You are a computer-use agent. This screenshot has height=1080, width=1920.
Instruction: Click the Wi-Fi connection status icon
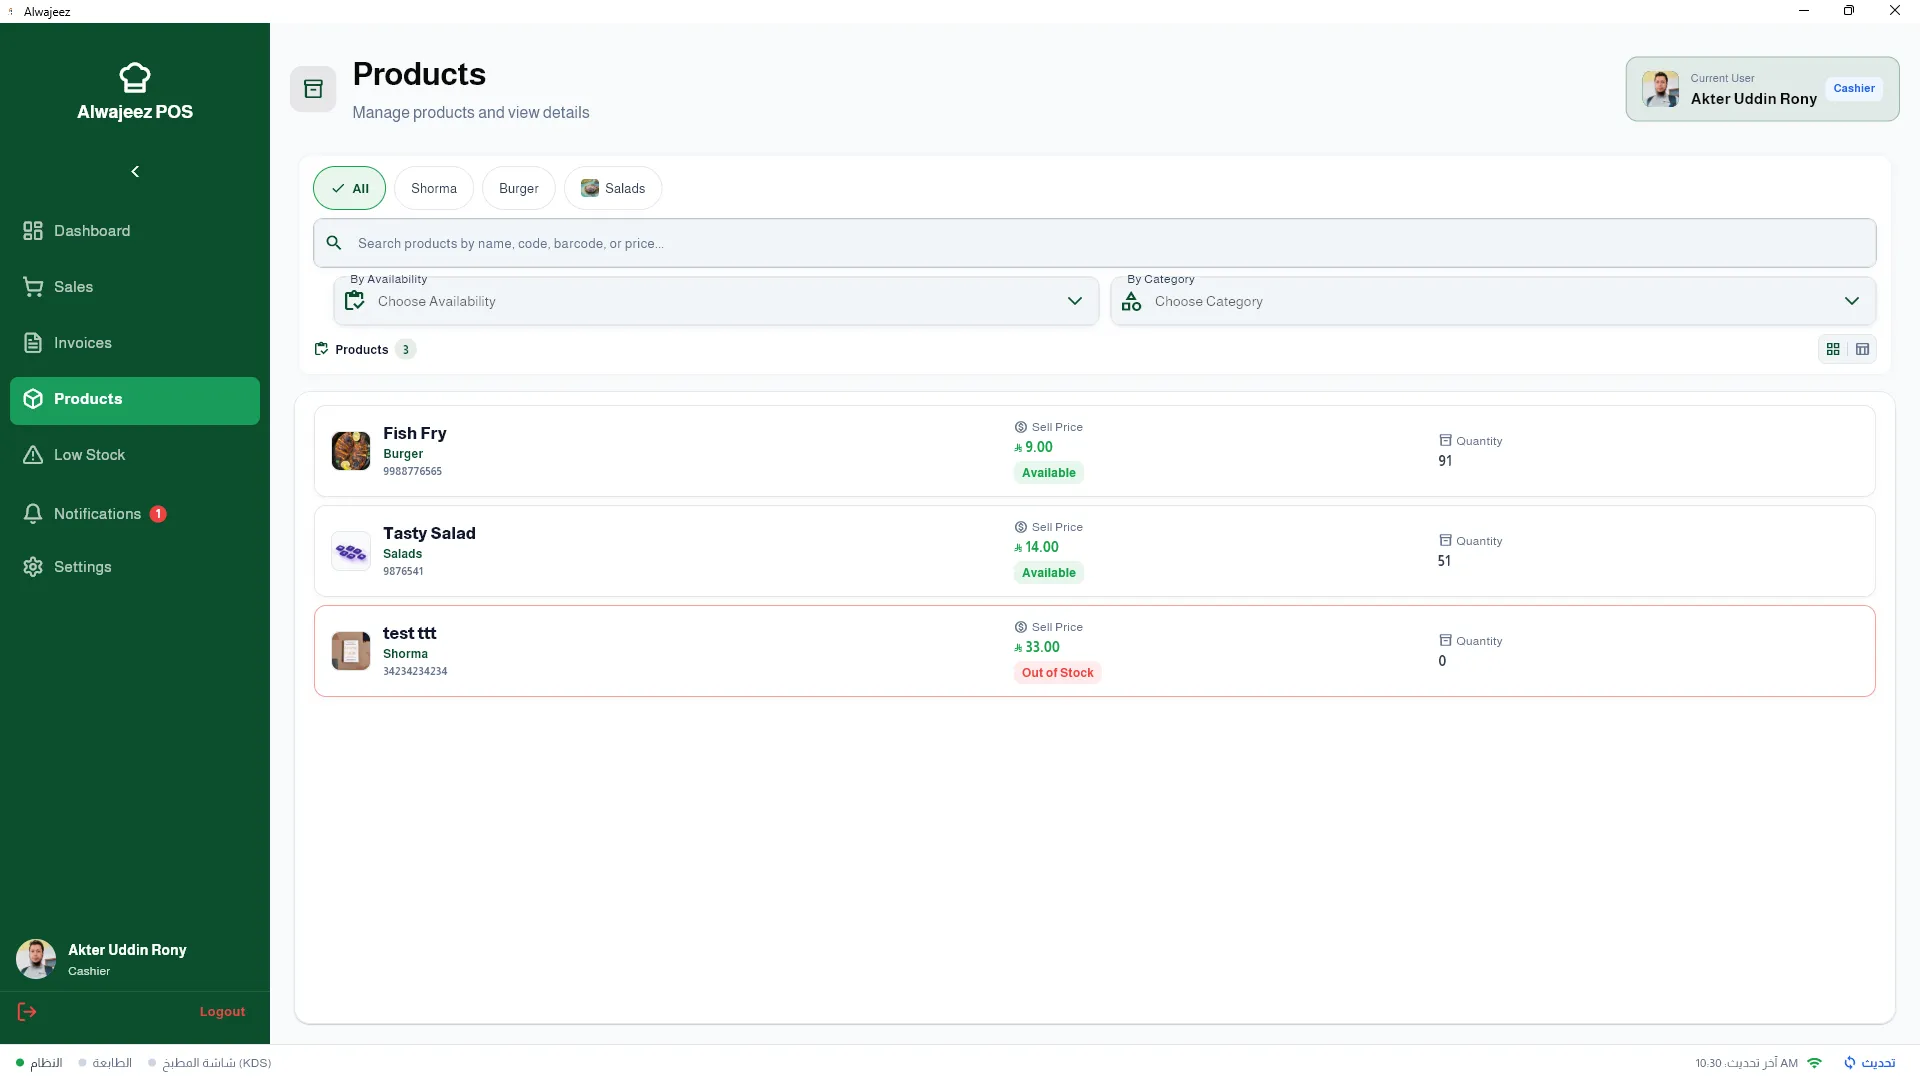pos(1814,1063)
